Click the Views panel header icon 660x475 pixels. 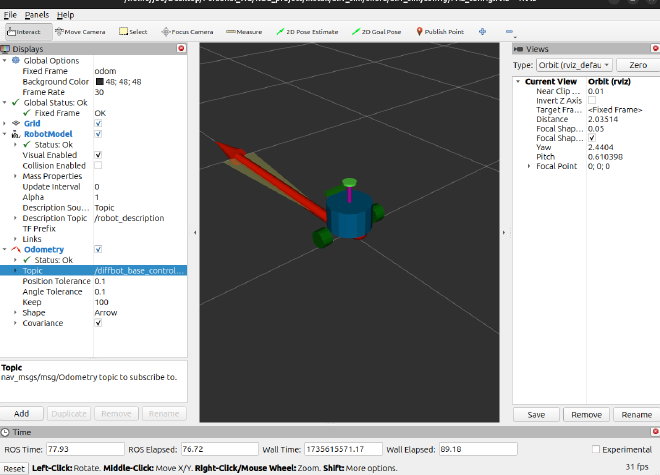coord(518,49)
